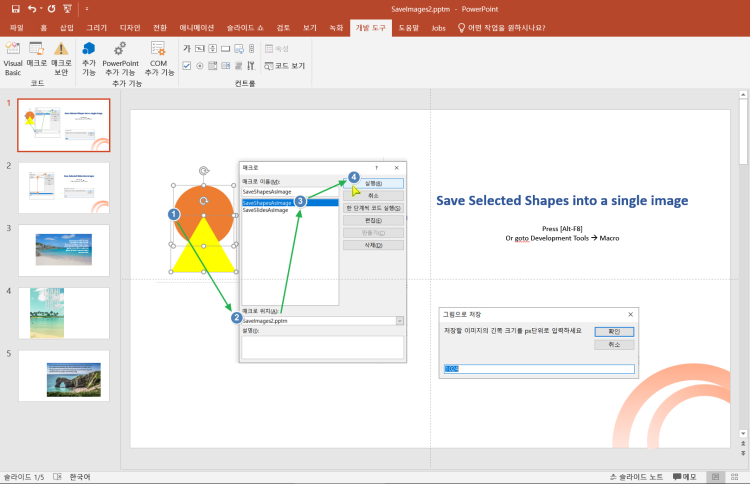The height and width of the screenshot is (484, 750).
Task: Open Customize Quick Access Toolbar menu
Action: (x=87, y=9)
